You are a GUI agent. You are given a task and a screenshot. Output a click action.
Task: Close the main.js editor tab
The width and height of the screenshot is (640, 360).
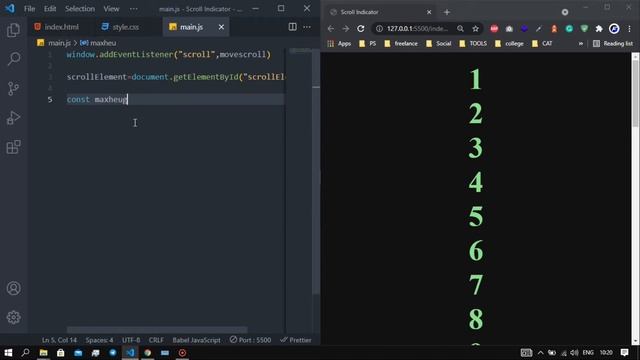(221, 27)
